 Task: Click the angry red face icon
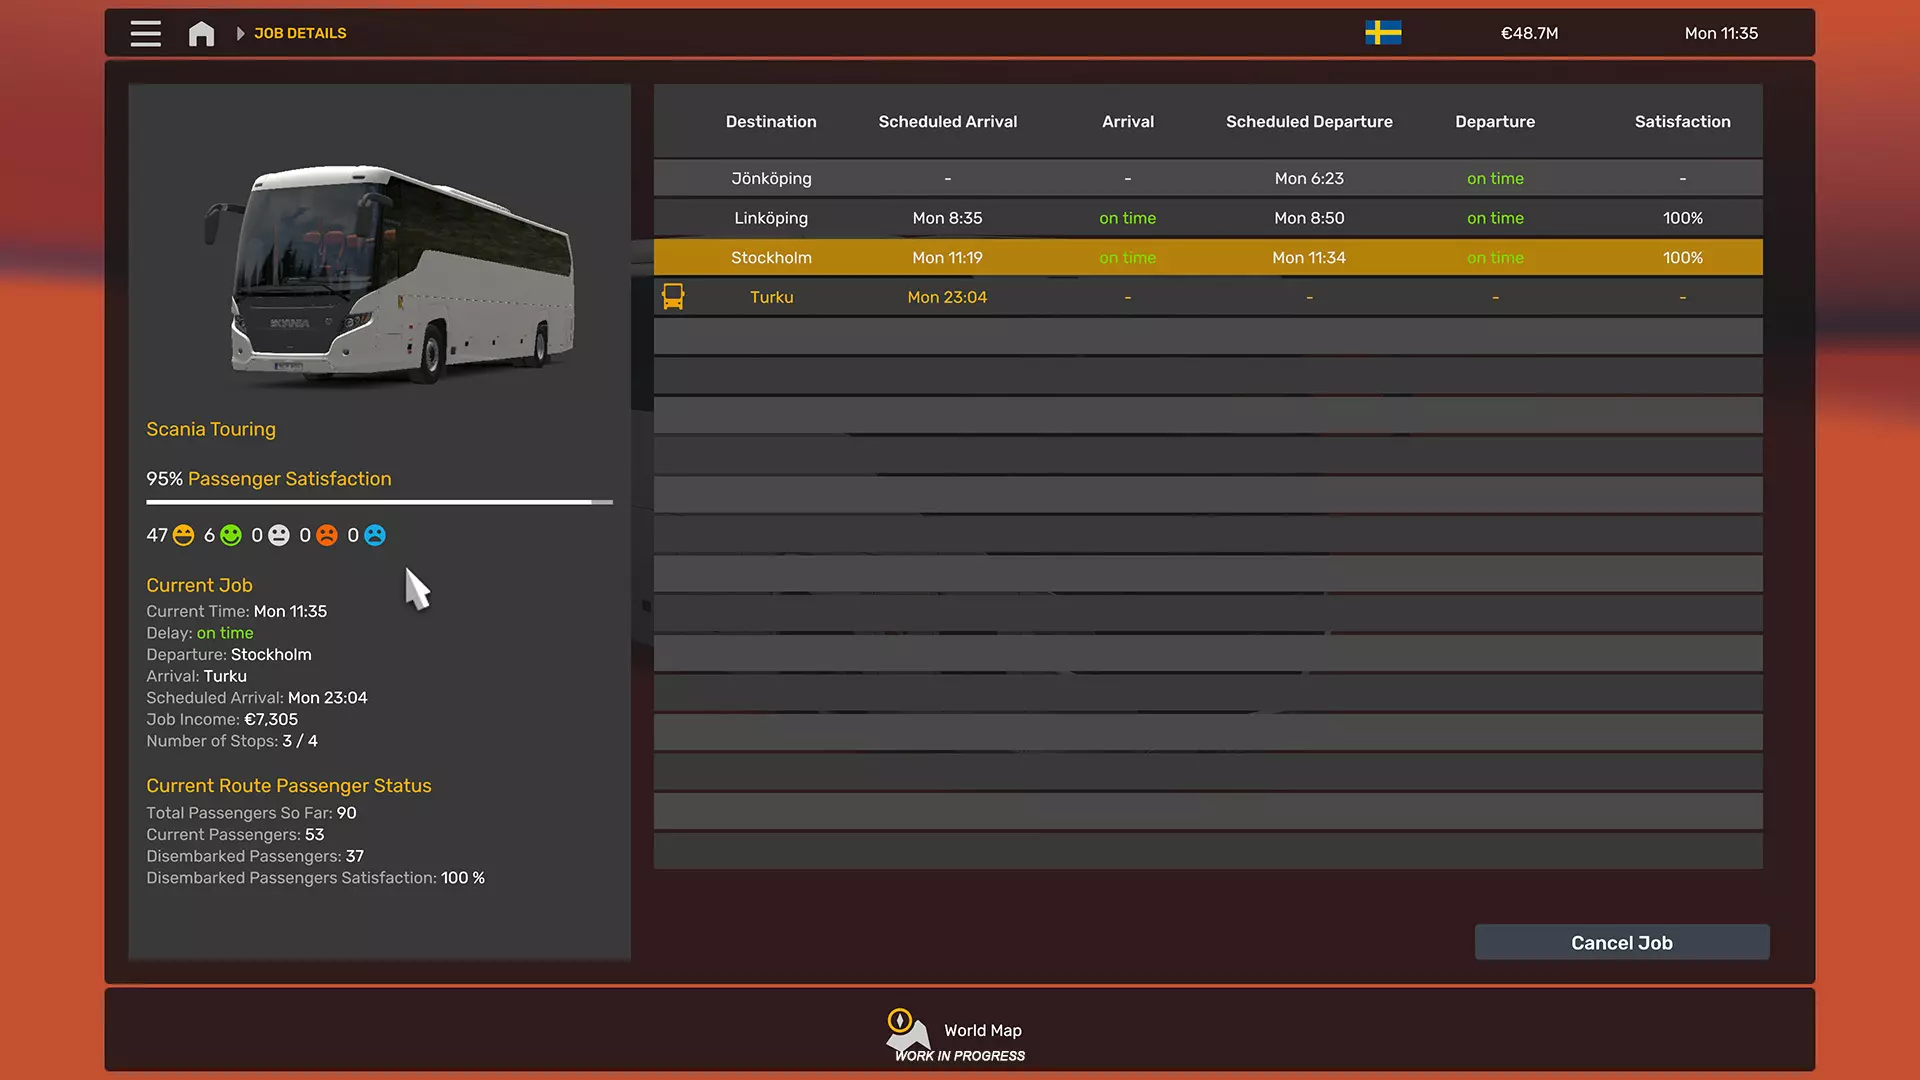point(327,536)
